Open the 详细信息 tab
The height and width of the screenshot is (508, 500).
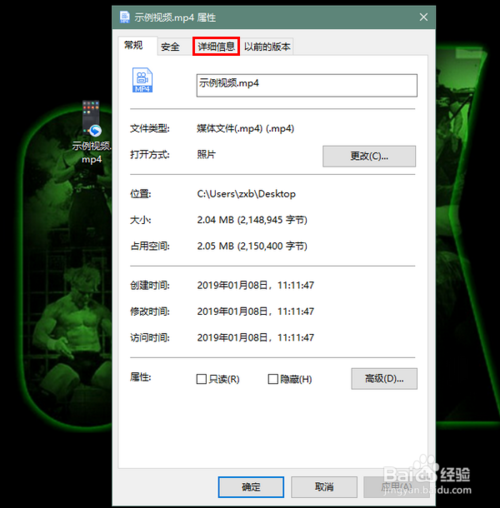(x=216, y=46)
